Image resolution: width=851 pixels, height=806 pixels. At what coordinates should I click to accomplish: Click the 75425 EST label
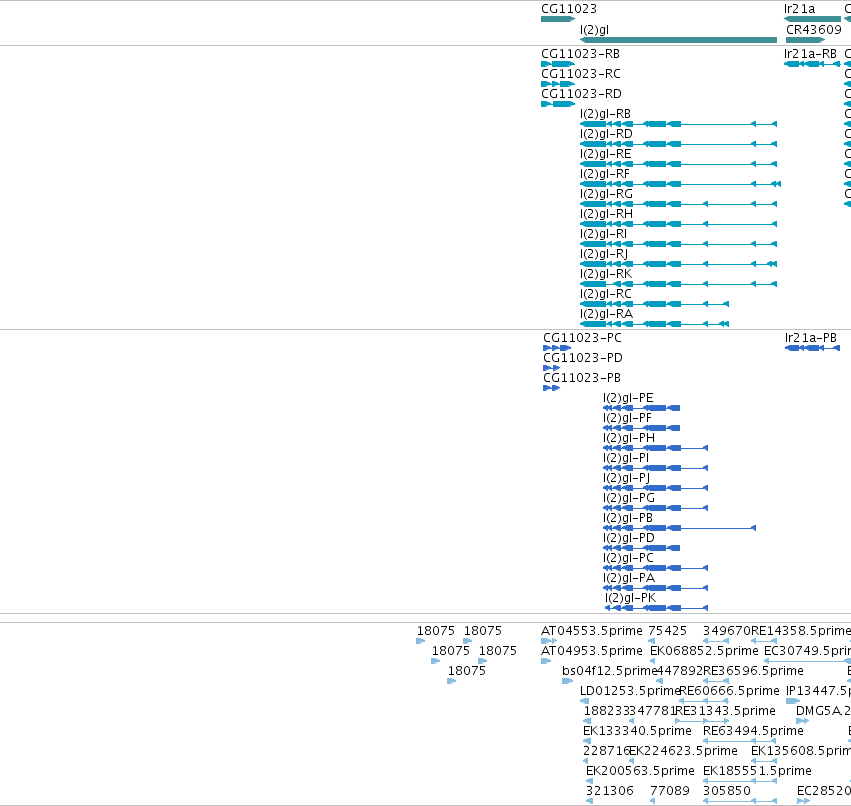click(x=668, y=631)
